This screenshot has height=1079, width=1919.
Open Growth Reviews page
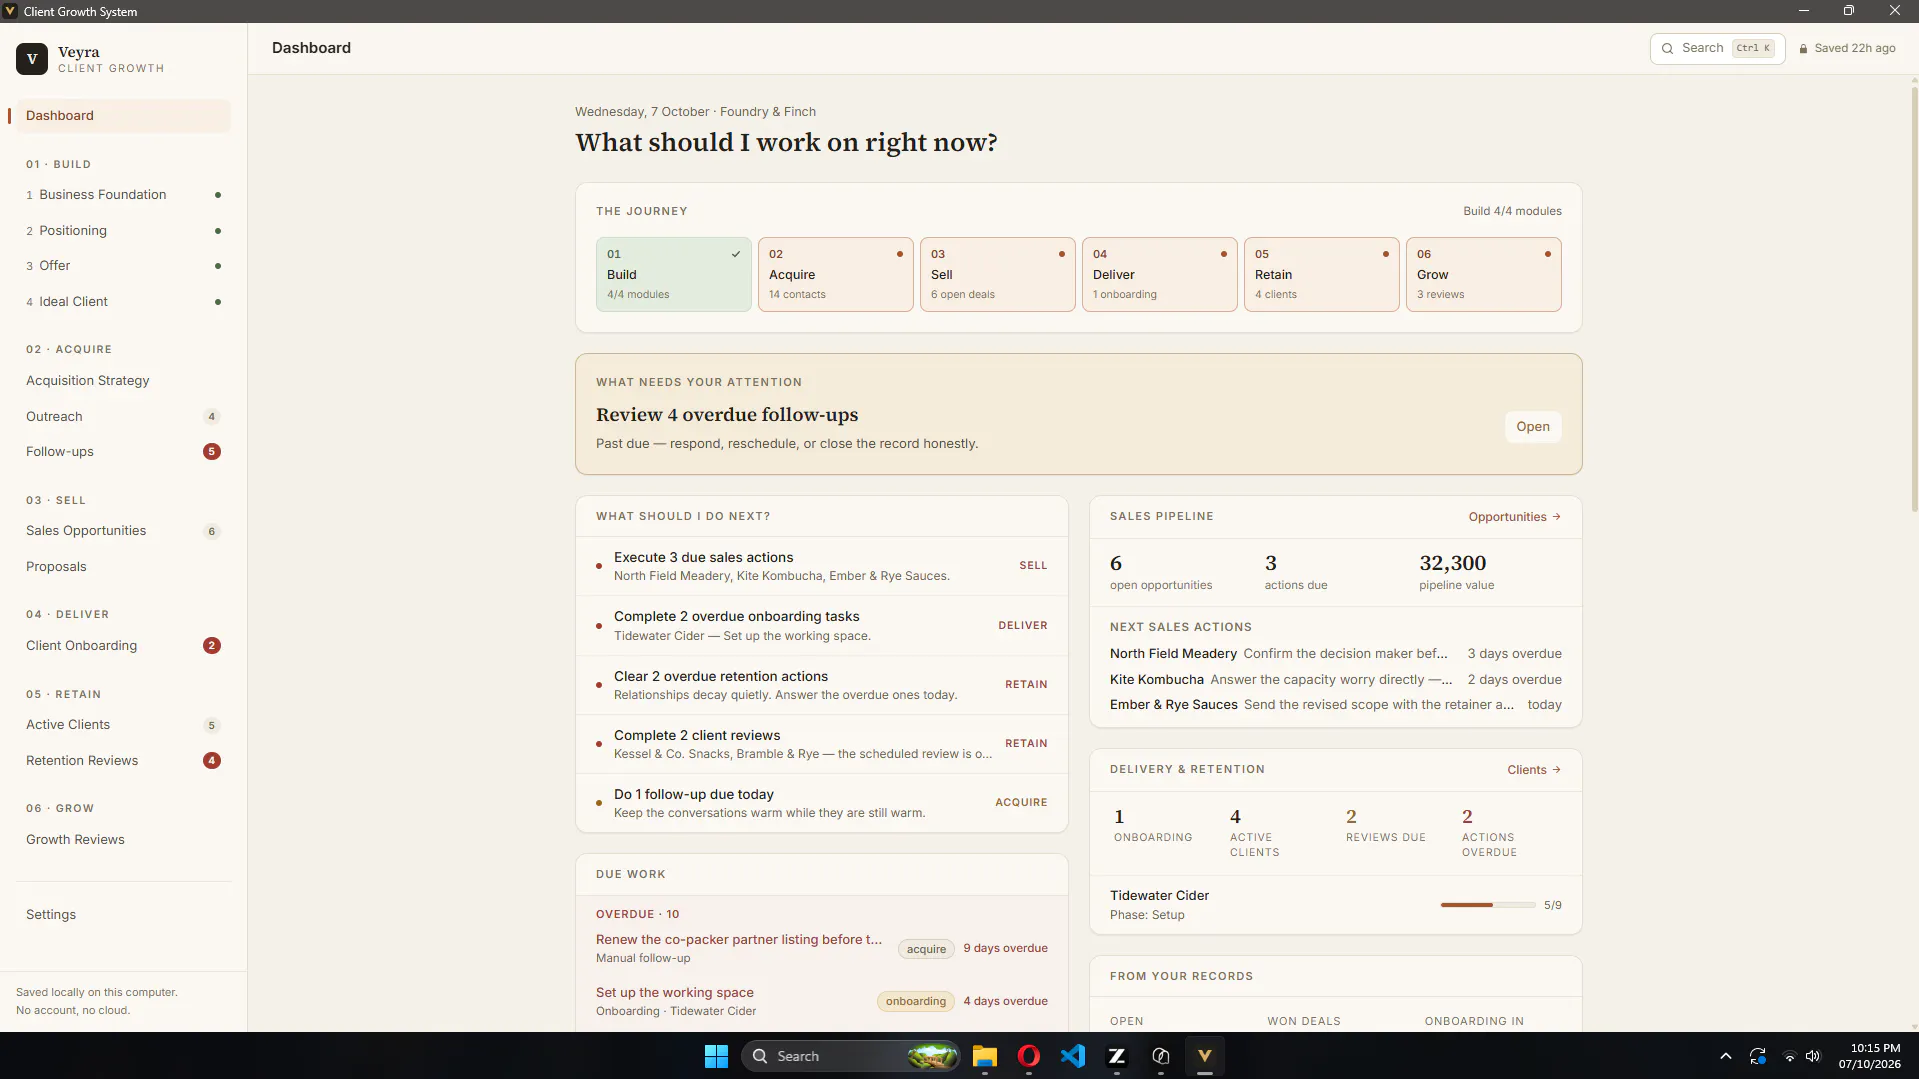click(123, 840)
